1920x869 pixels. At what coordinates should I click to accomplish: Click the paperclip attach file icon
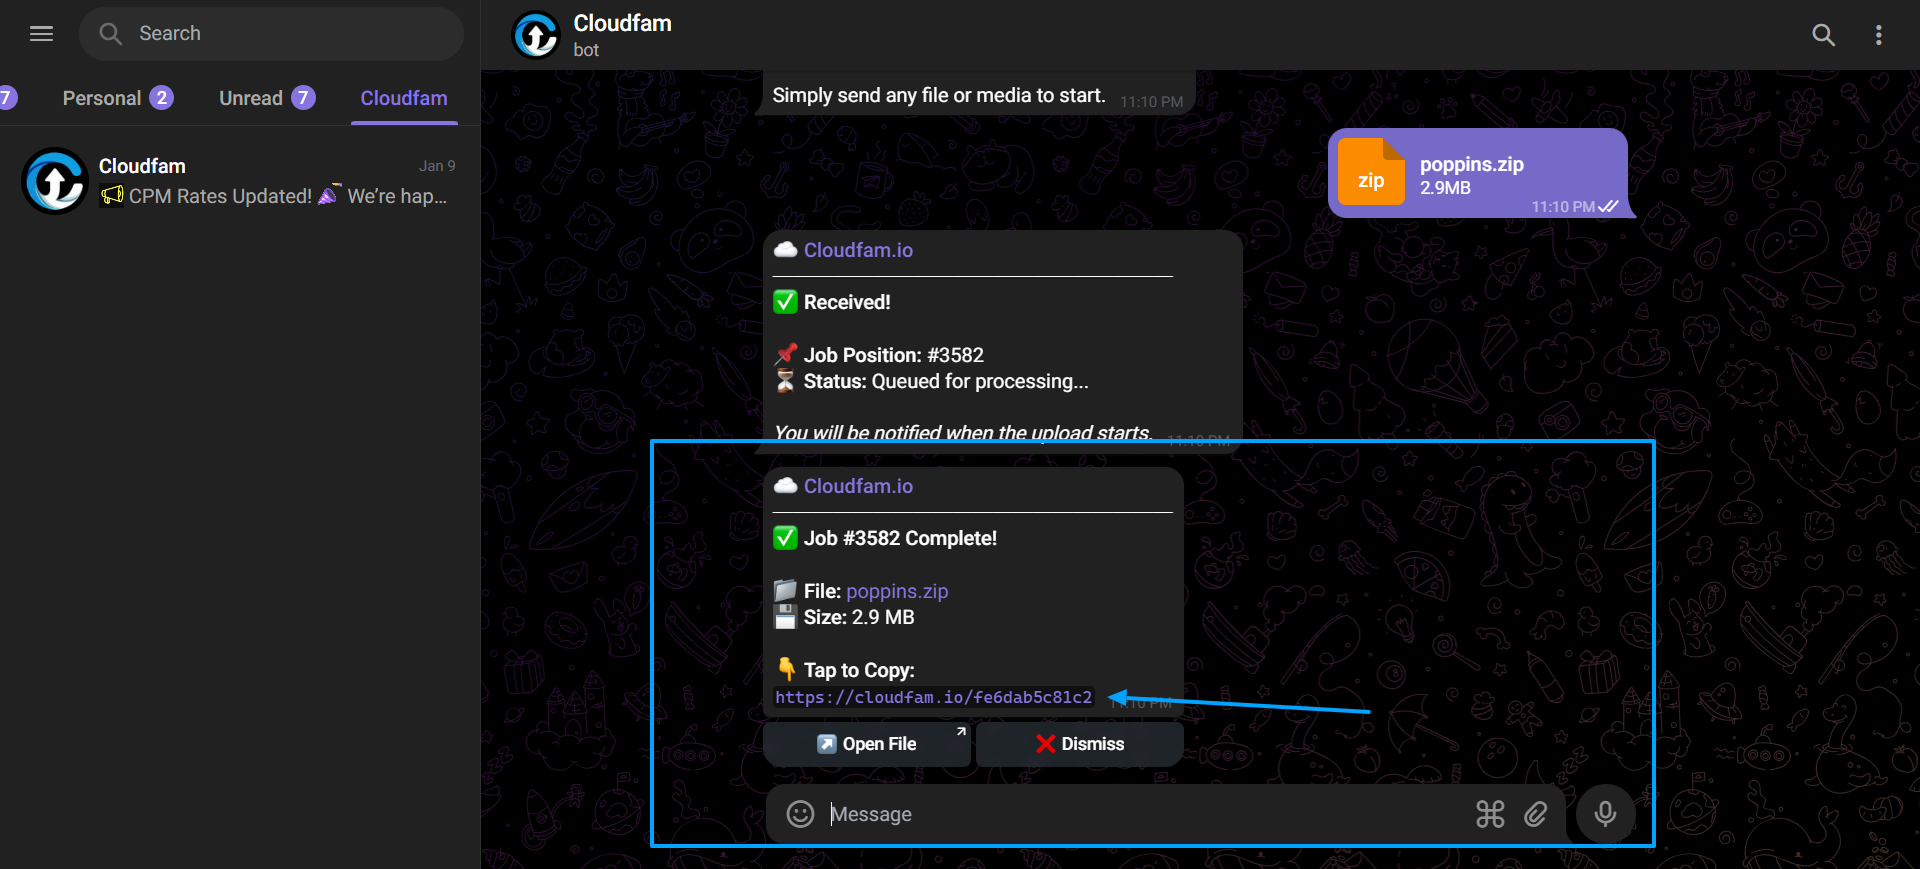(x=1536, y=814)
